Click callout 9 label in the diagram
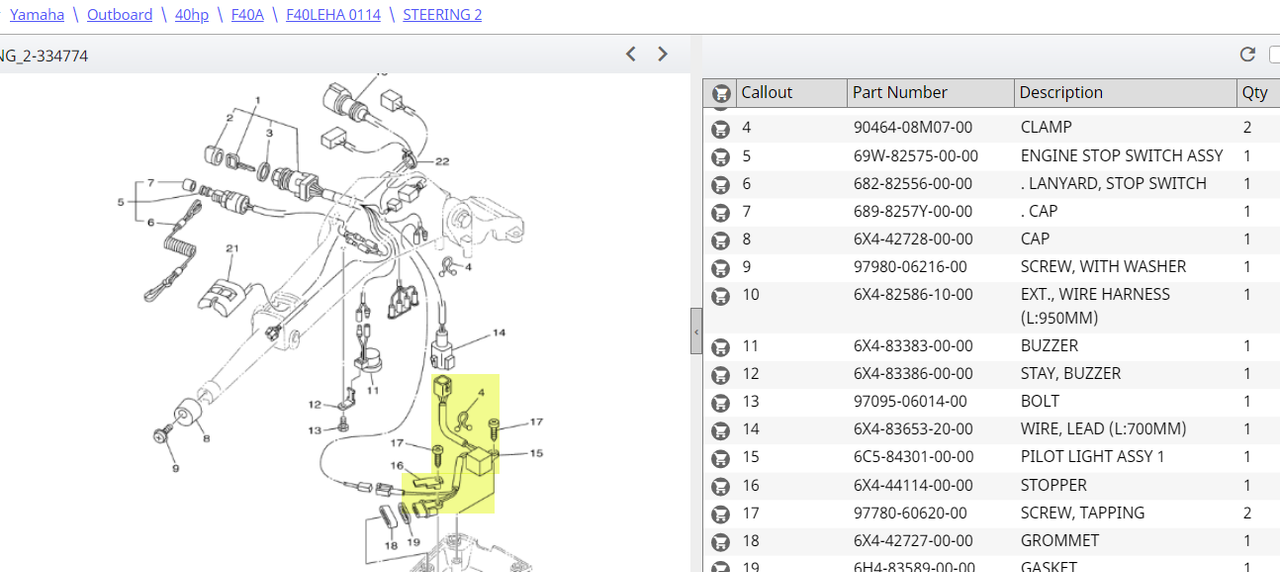The width and height of the screenshot is (1280, 572). (175, 469)
